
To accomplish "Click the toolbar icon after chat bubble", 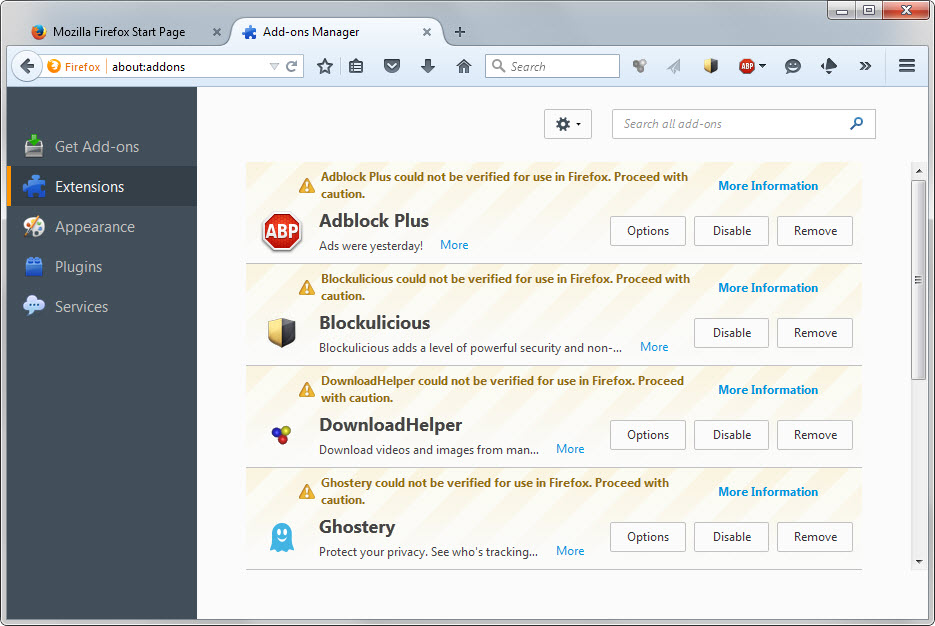I will click(x=829, y=66).
